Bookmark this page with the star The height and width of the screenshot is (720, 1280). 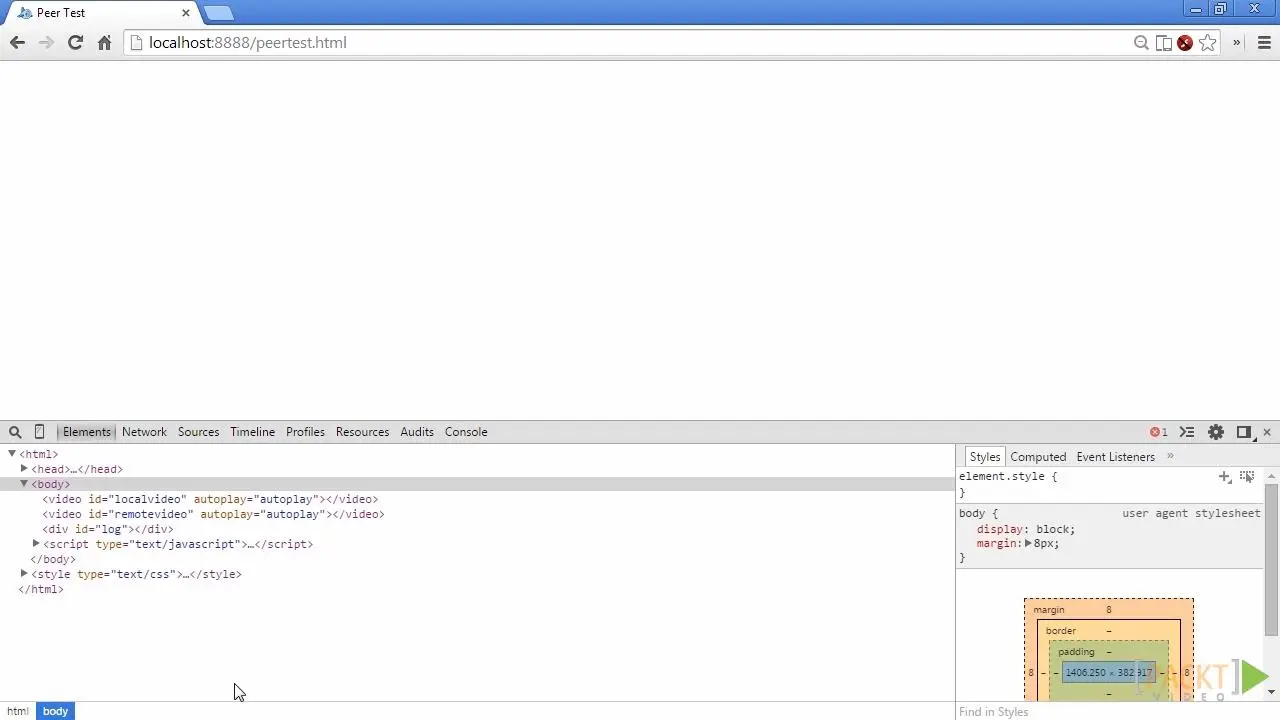(1207, 42)
